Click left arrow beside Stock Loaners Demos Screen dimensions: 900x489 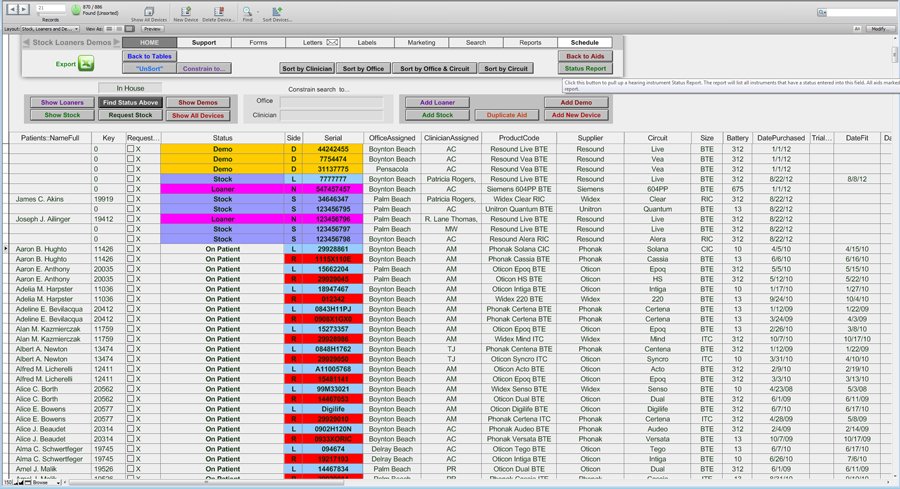click(x=26, y=42)
